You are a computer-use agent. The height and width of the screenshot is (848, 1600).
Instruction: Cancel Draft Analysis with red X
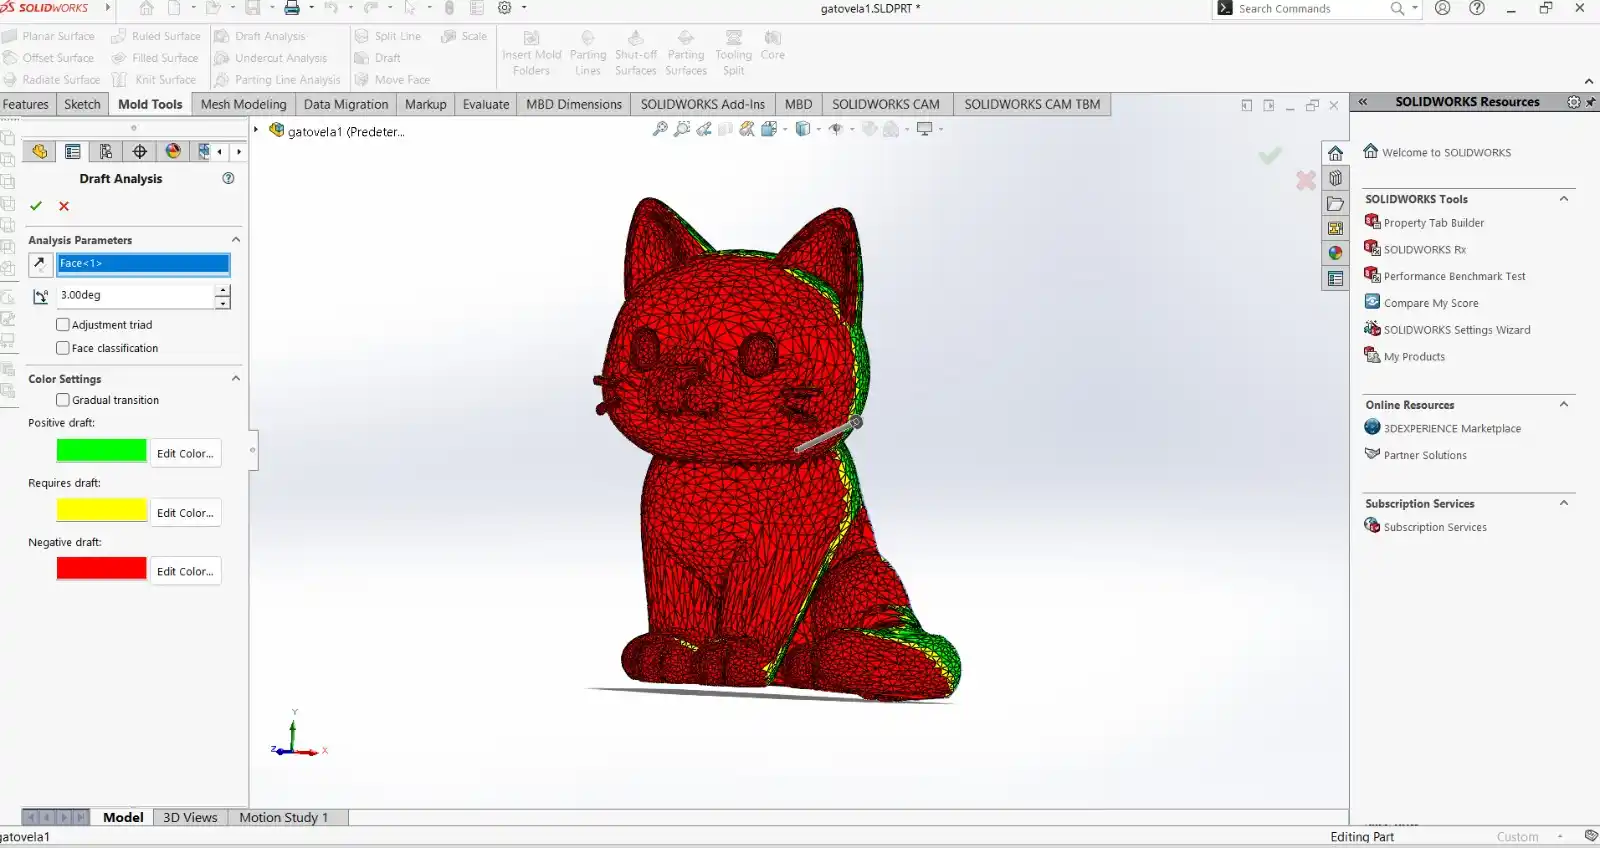click(64, 206)
